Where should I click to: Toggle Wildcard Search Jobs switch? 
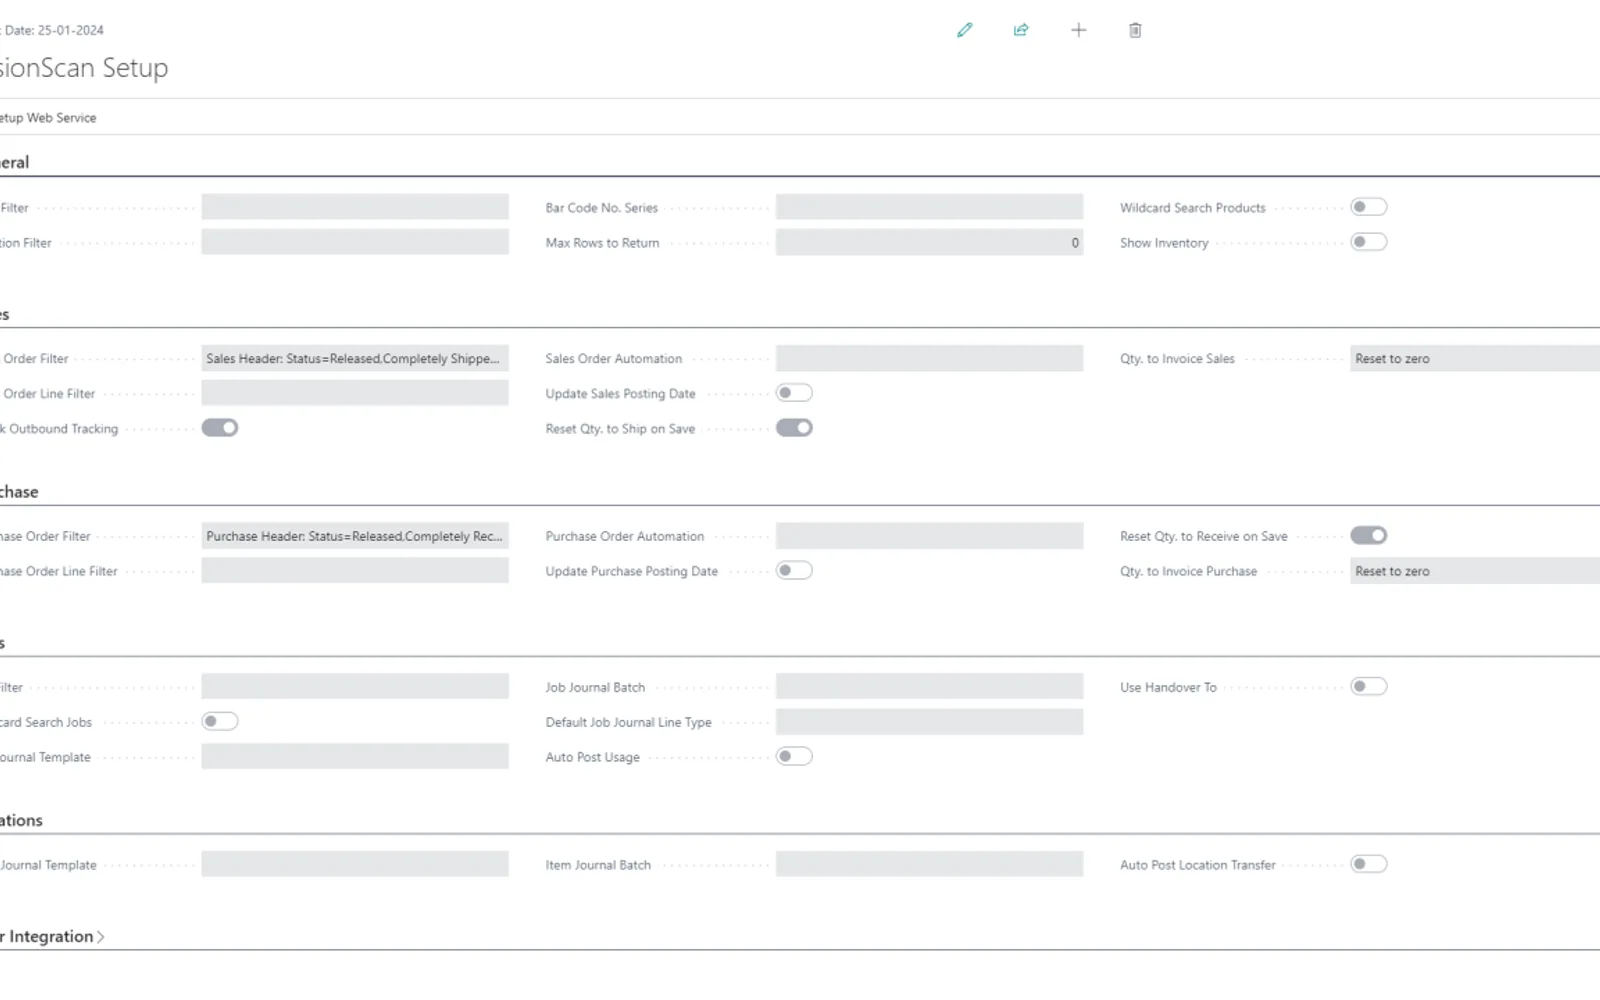pyautogui.click(x=220, y=721)
